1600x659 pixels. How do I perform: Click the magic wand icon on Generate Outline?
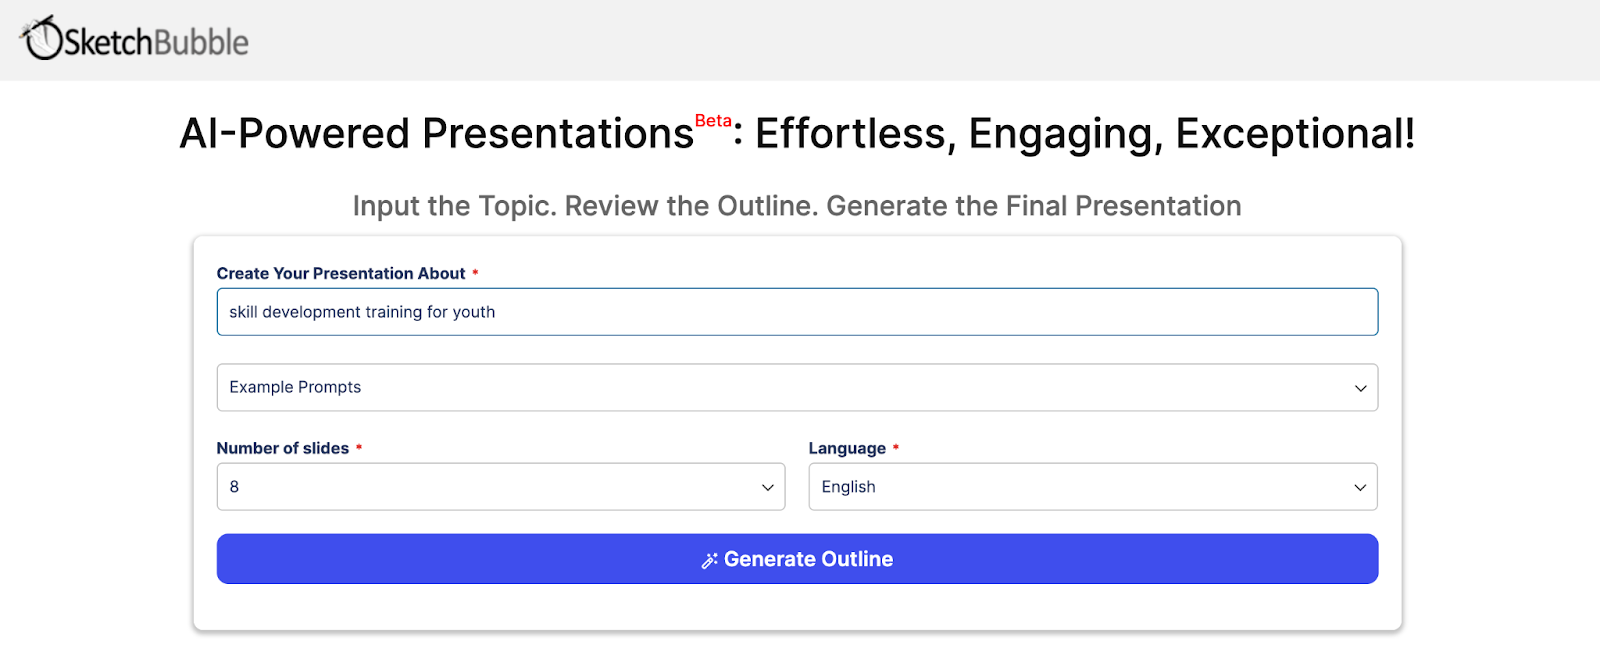[709, 560]
